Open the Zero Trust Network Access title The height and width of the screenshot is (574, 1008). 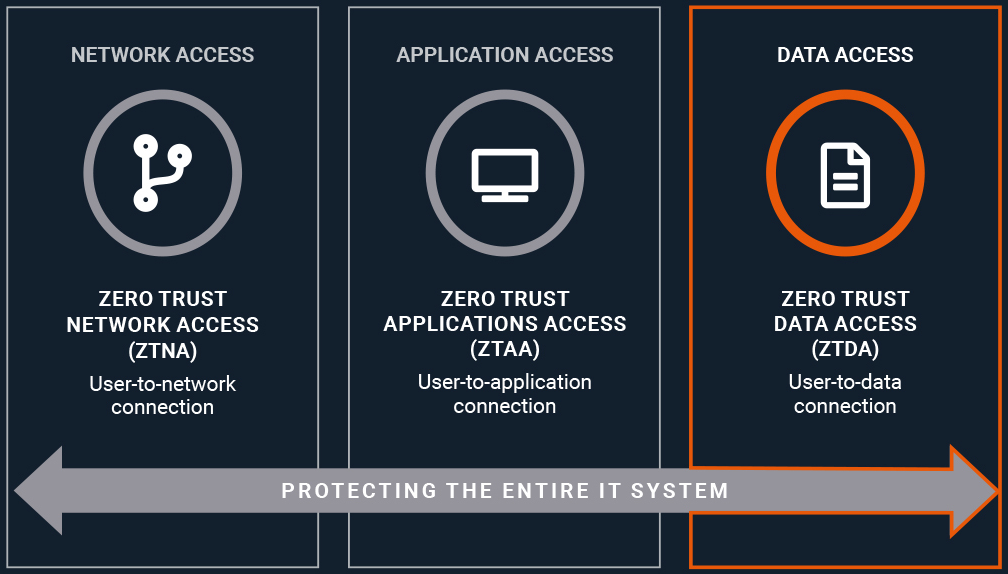pos(162,312)
